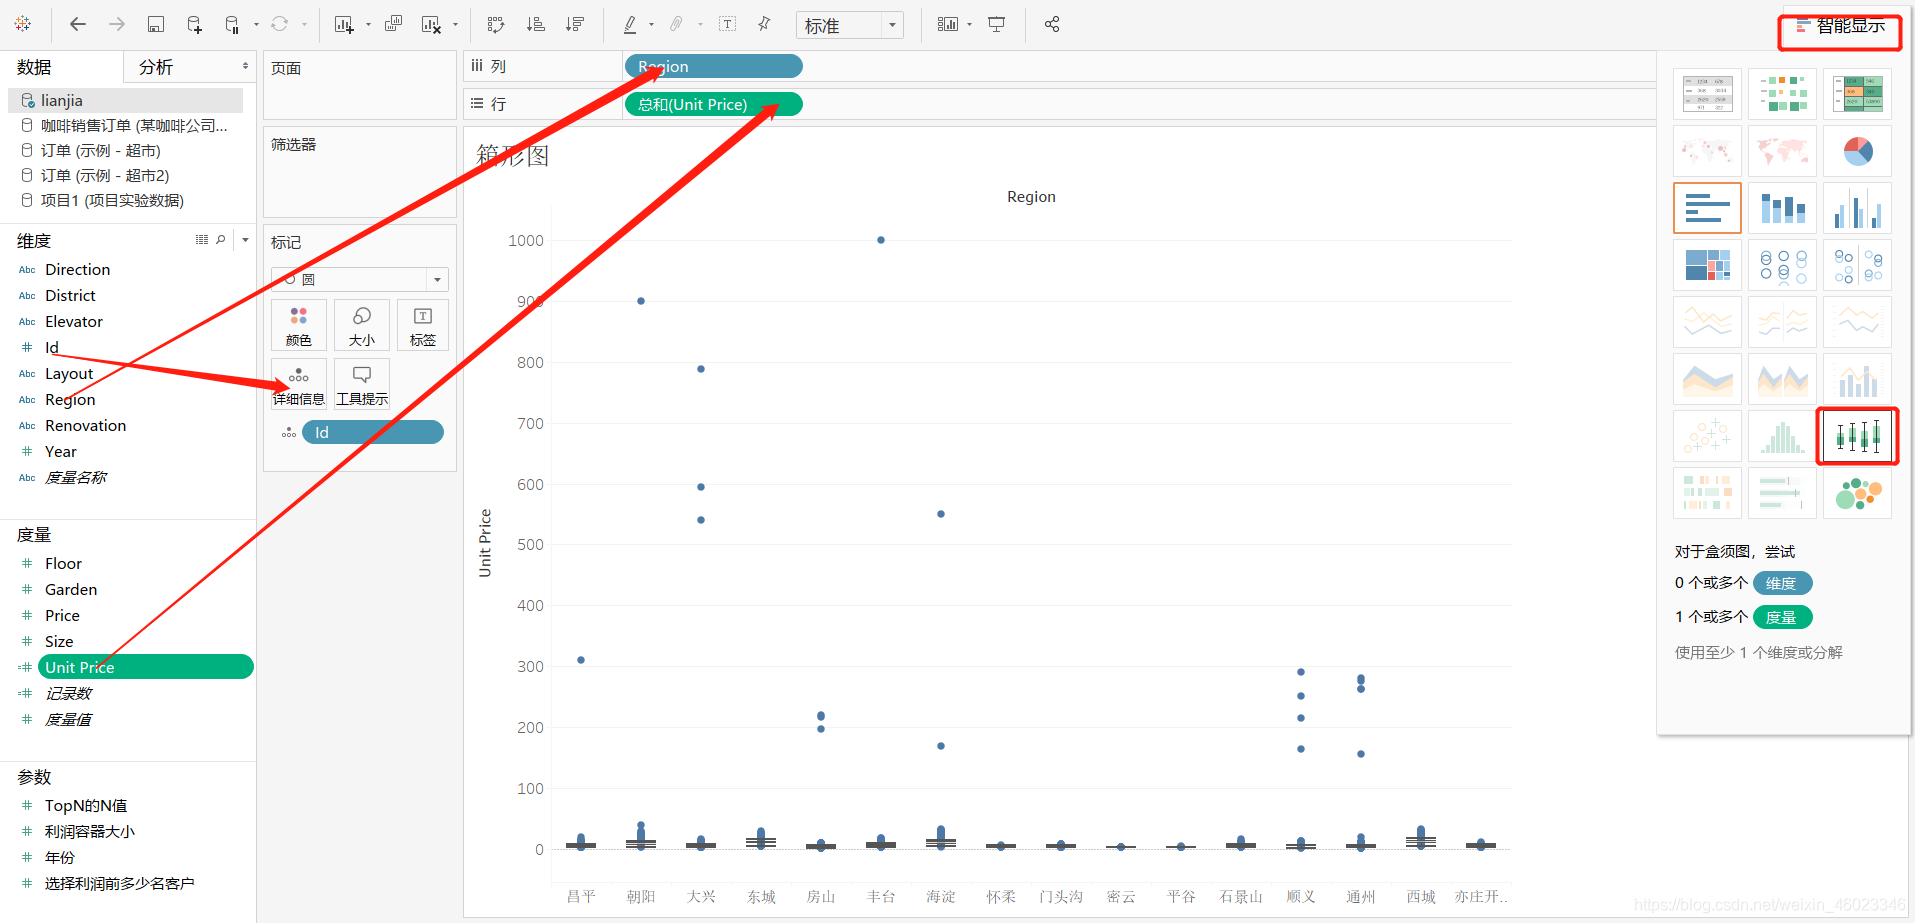The image size is (1915, 923).
Task: Open the Tooltip mark card
Action: (x=362, y=384)
